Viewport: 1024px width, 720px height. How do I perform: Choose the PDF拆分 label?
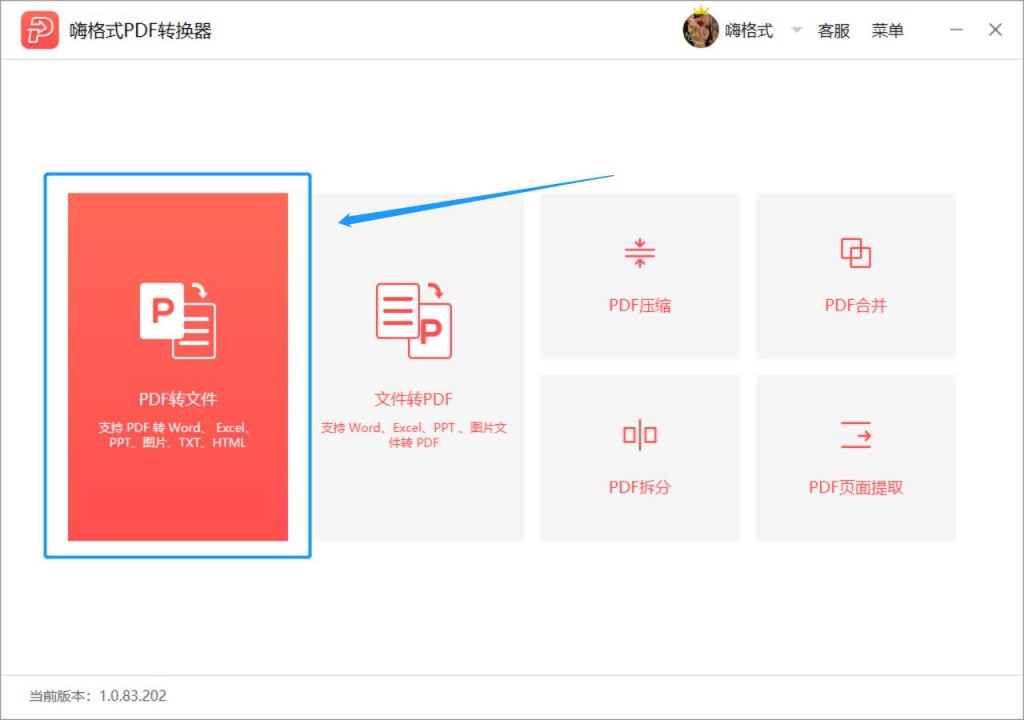(x=639, y=487)
